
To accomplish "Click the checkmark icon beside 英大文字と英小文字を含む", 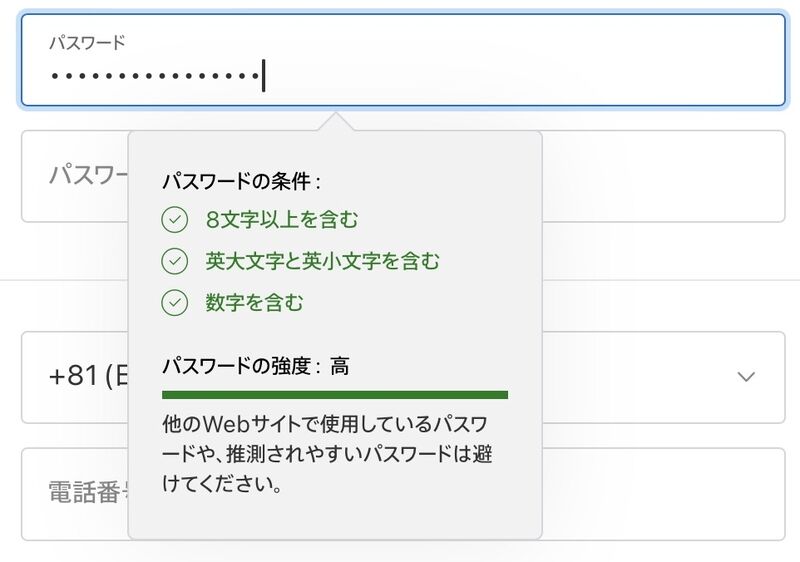I will pos(174,261).
